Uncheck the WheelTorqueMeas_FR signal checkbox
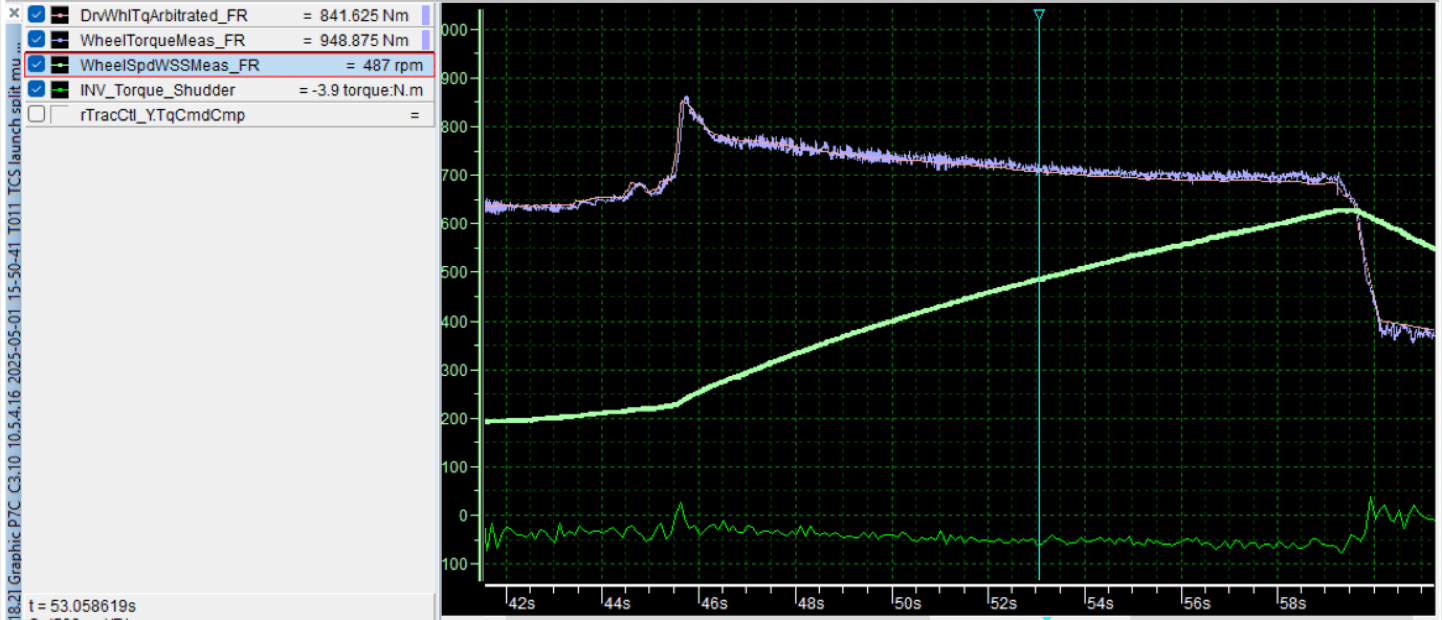Image resolution: width=1442 pixels, height=620 pixels. click(37, 40)
